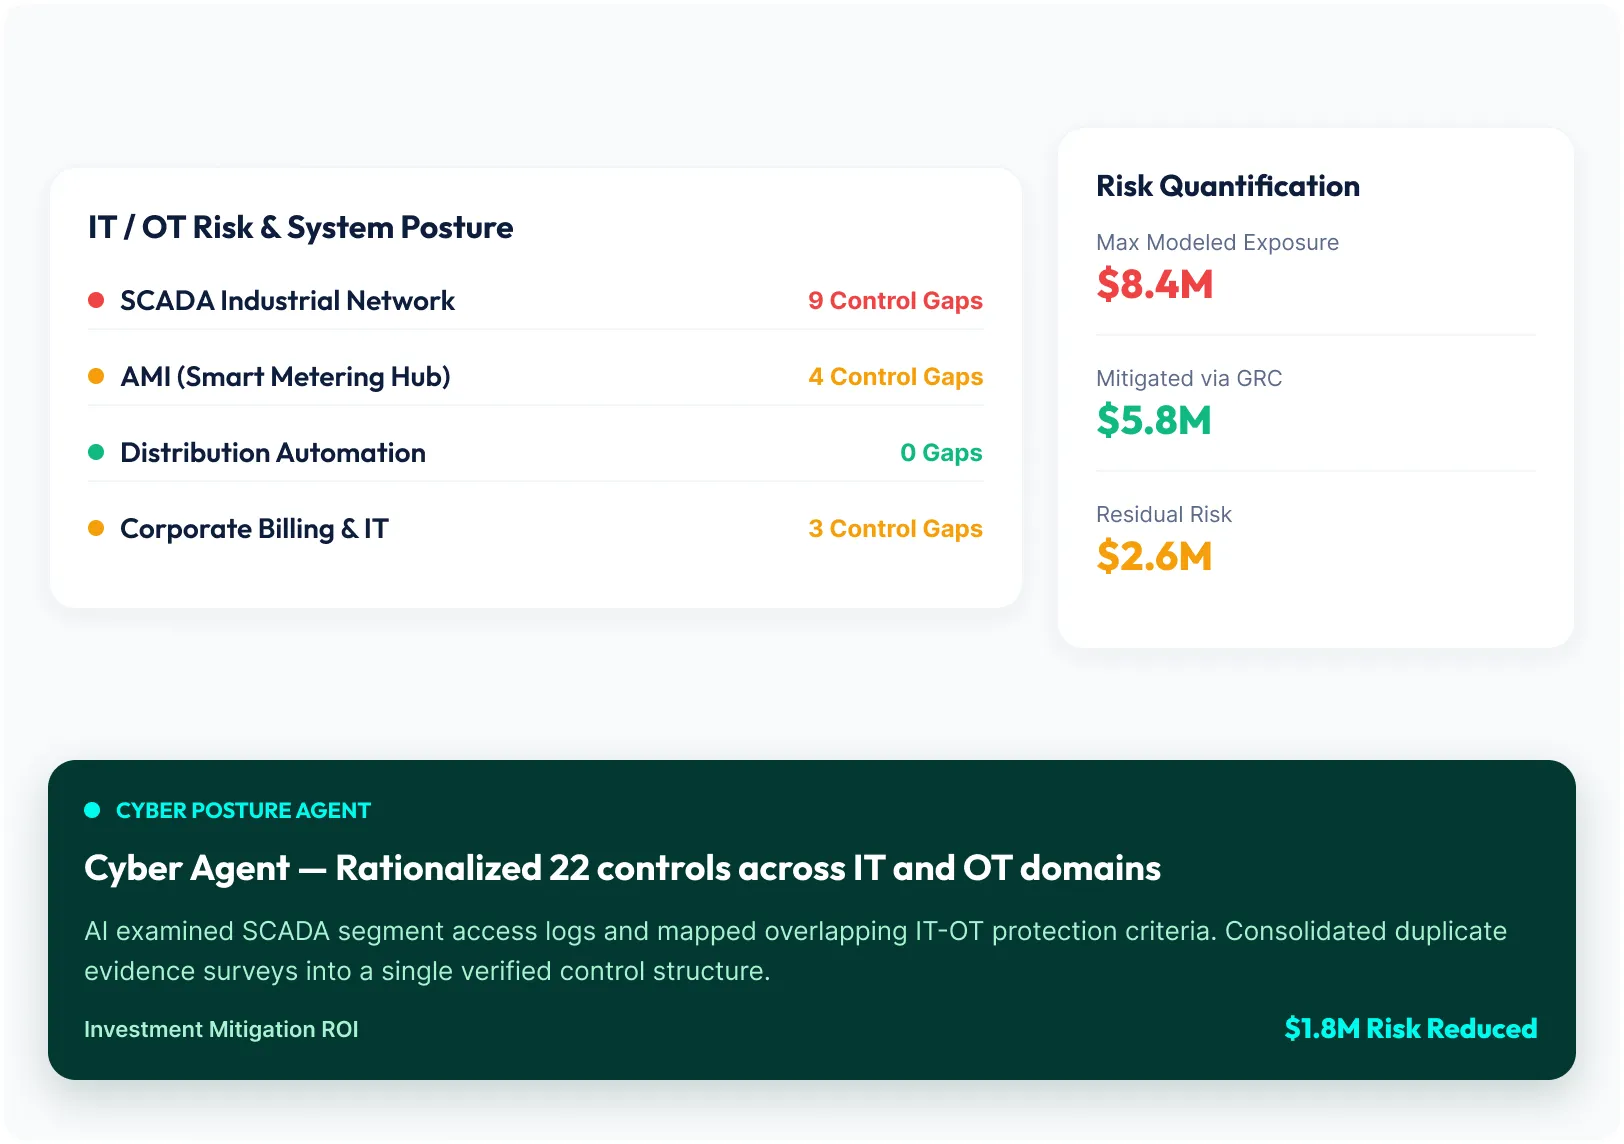Click the "4 Control Gaps" value
The width and height of the screenshot is (1624, 1144).
tap(895, 377)
